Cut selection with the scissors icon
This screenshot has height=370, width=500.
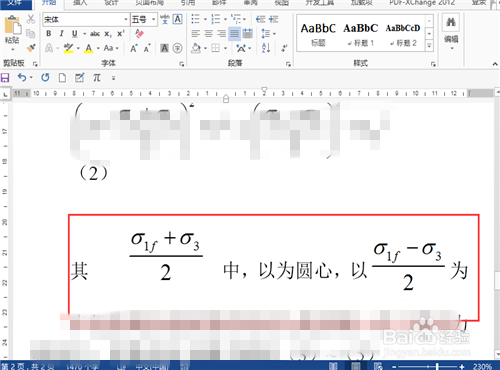click(x=31, y=19)
